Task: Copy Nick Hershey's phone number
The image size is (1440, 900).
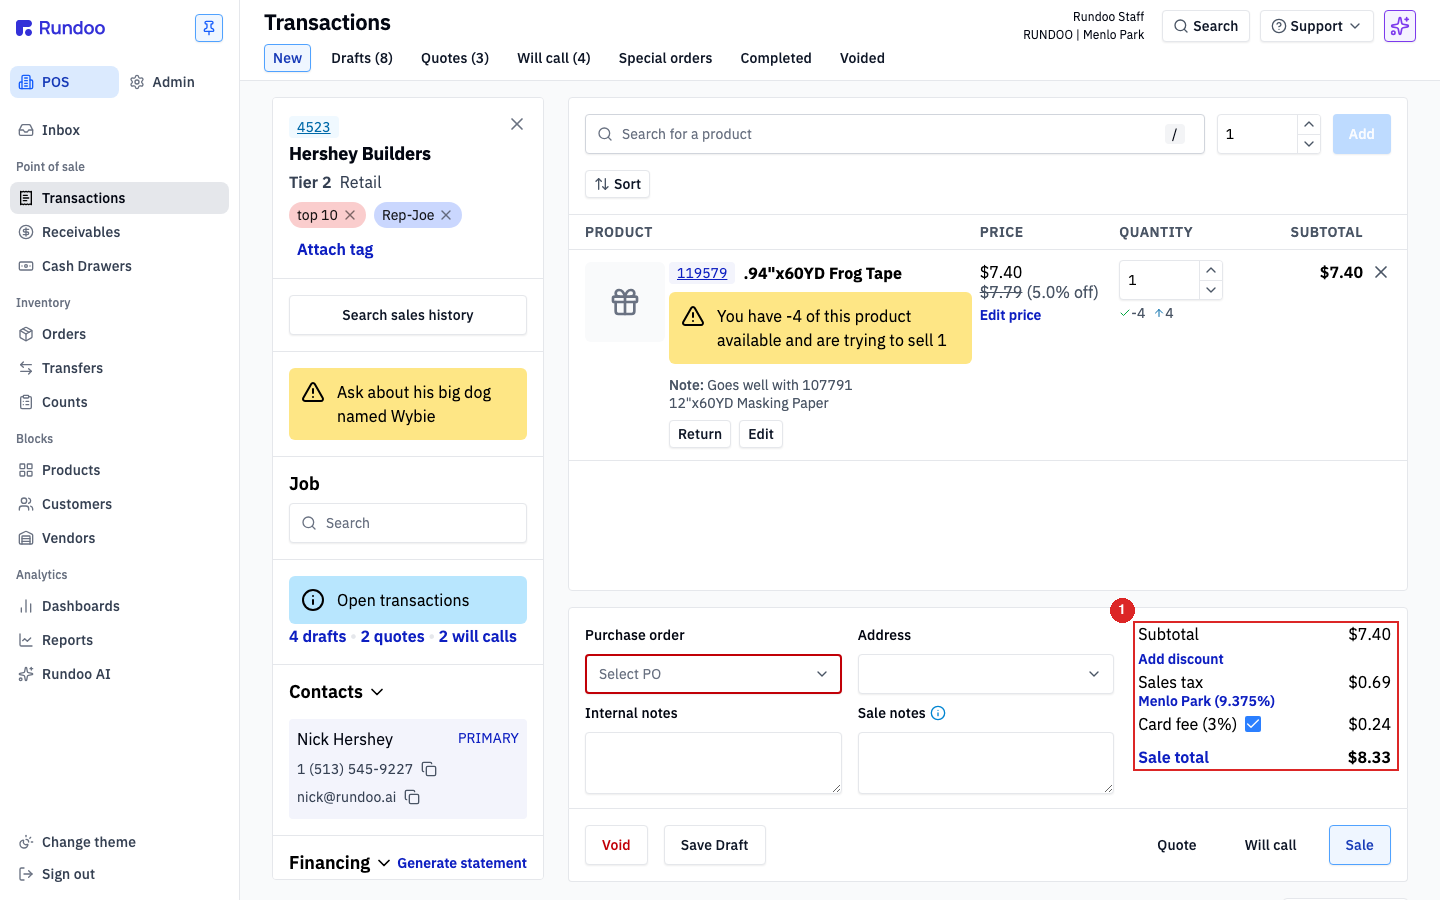Action: click(x=429, y=769)
